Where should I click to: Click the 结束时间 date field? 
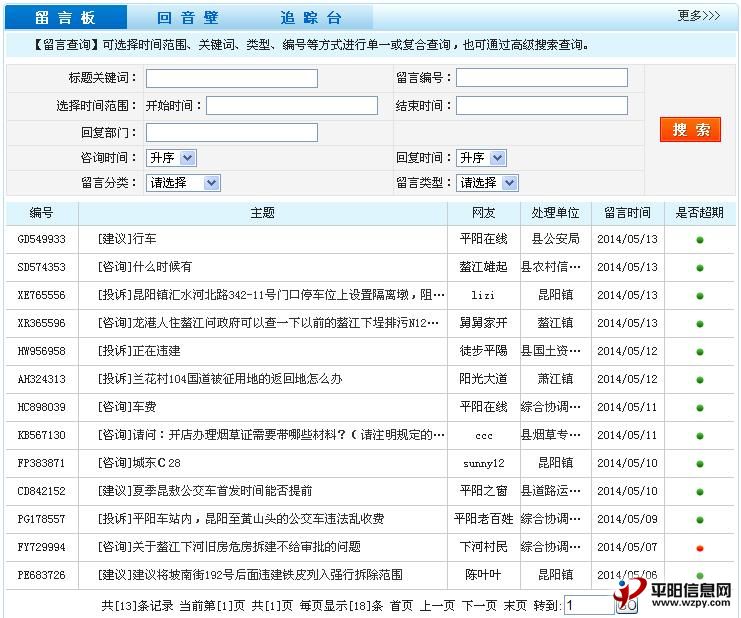point(542,105)
